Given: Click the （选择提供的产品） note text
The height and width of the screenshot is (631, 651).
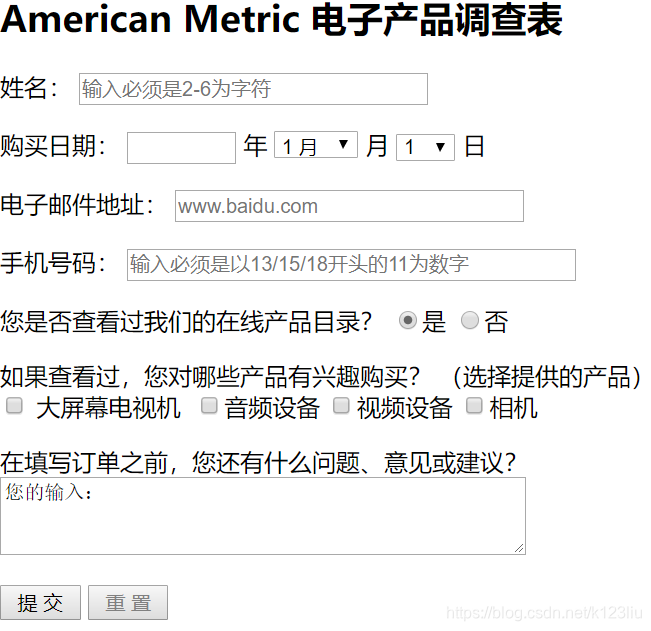Looking at the screenshot, I should (546, 377).
